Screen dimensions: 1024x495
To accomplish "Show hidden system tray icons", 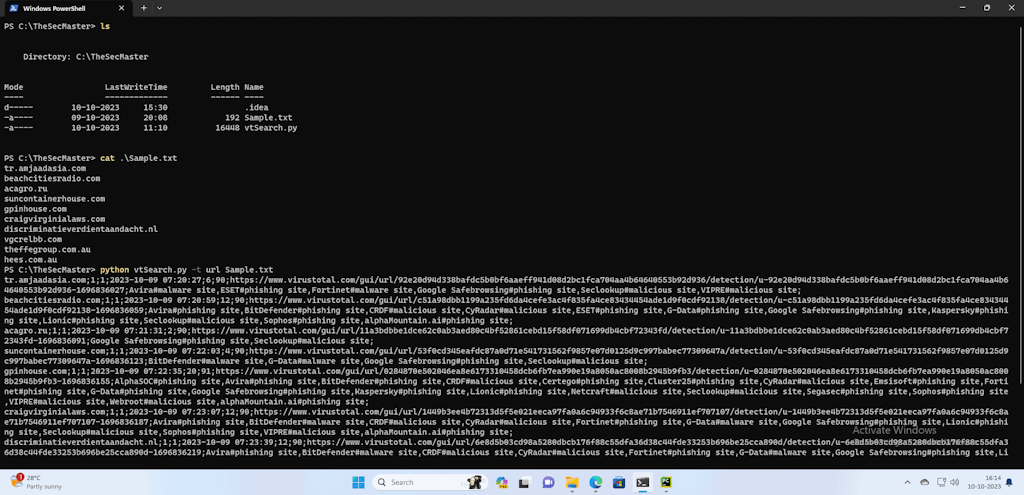I will (x=907, y=482).
